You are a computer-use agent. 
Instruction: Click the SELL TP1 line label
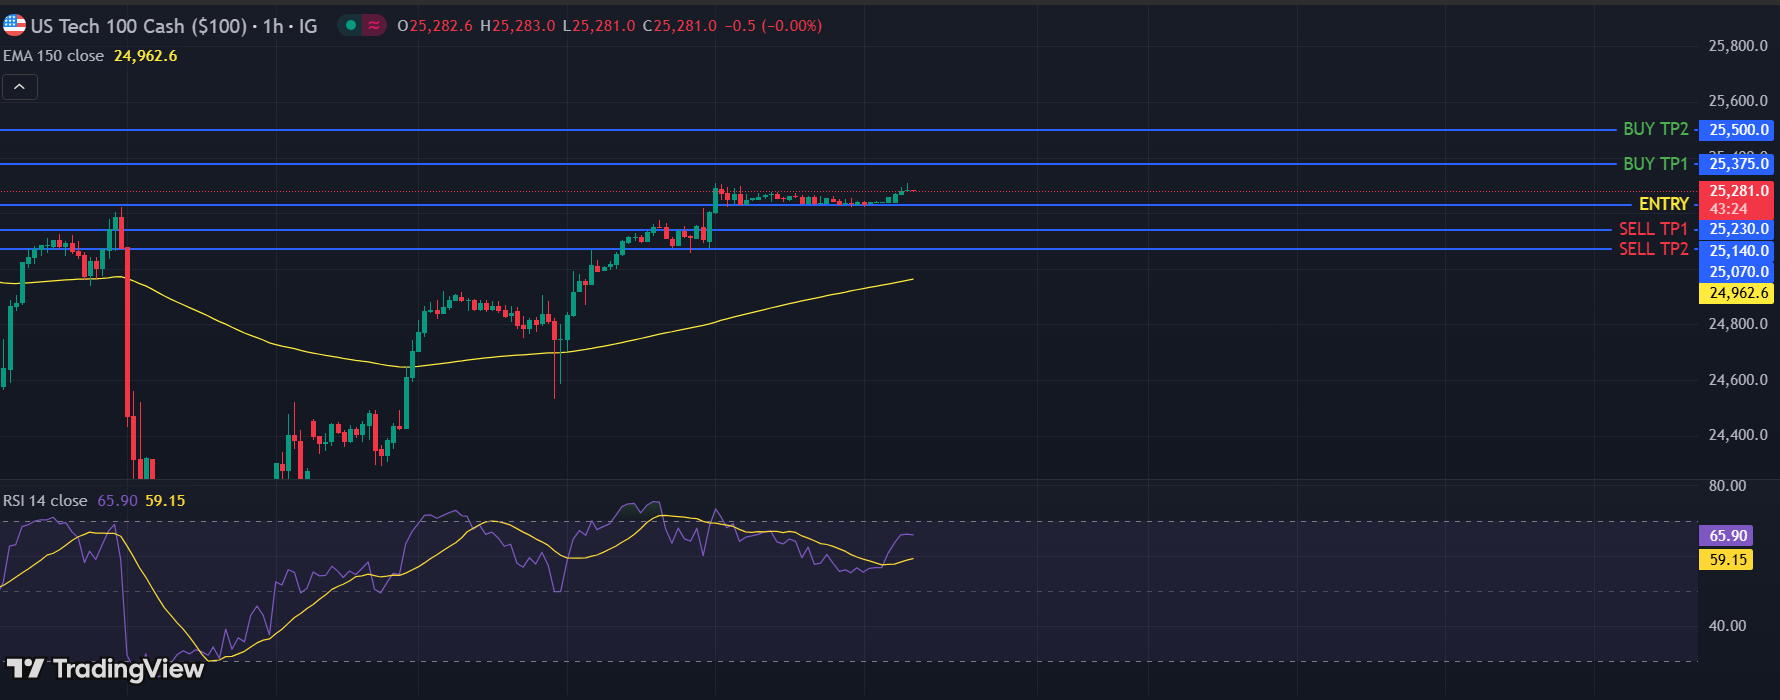[1653, 229]
